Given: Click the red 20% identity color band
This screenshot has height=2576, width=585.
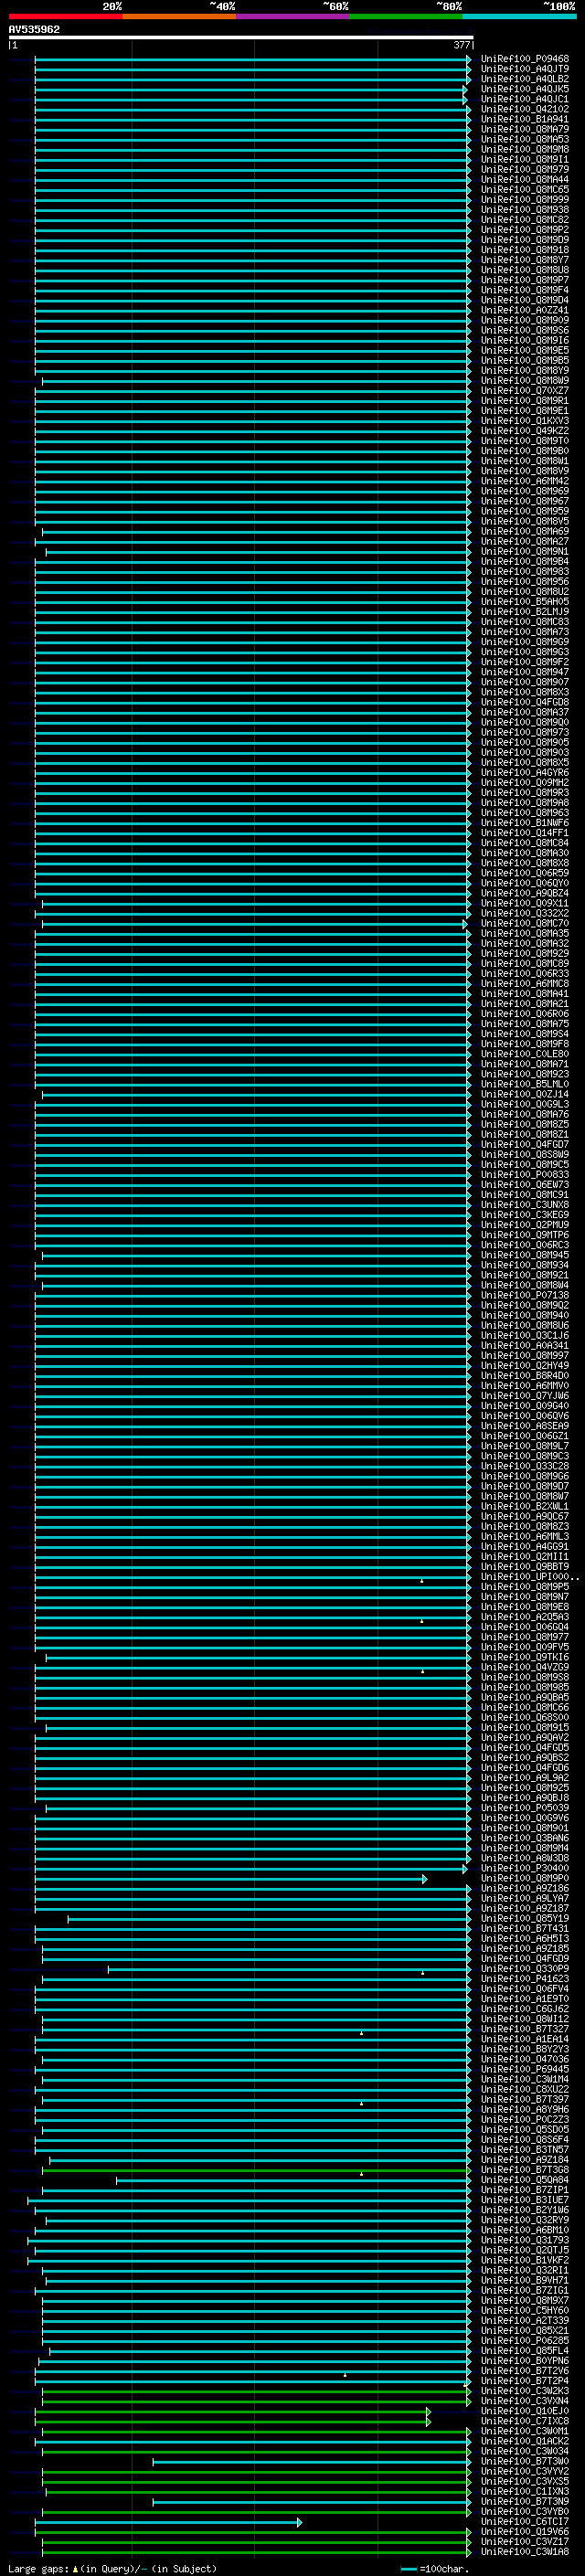Looking at the screenshot, I should (x=65, y=16).
